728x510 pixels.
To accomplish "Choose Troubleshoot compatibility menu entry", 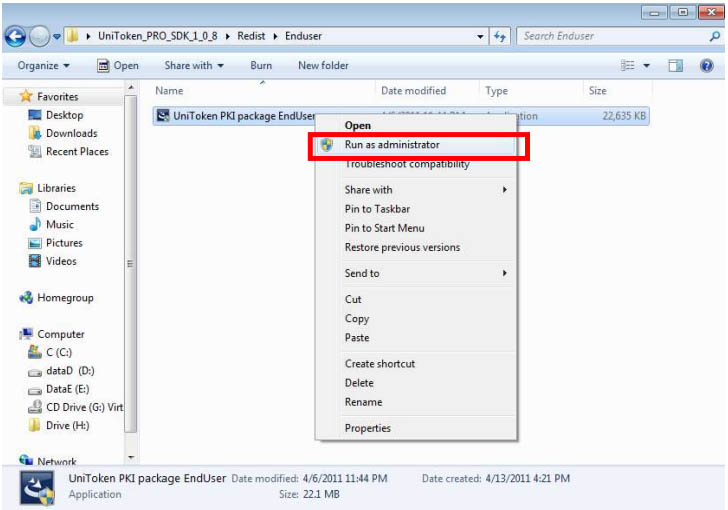I will pyautogui.click(x=407, y=164).
